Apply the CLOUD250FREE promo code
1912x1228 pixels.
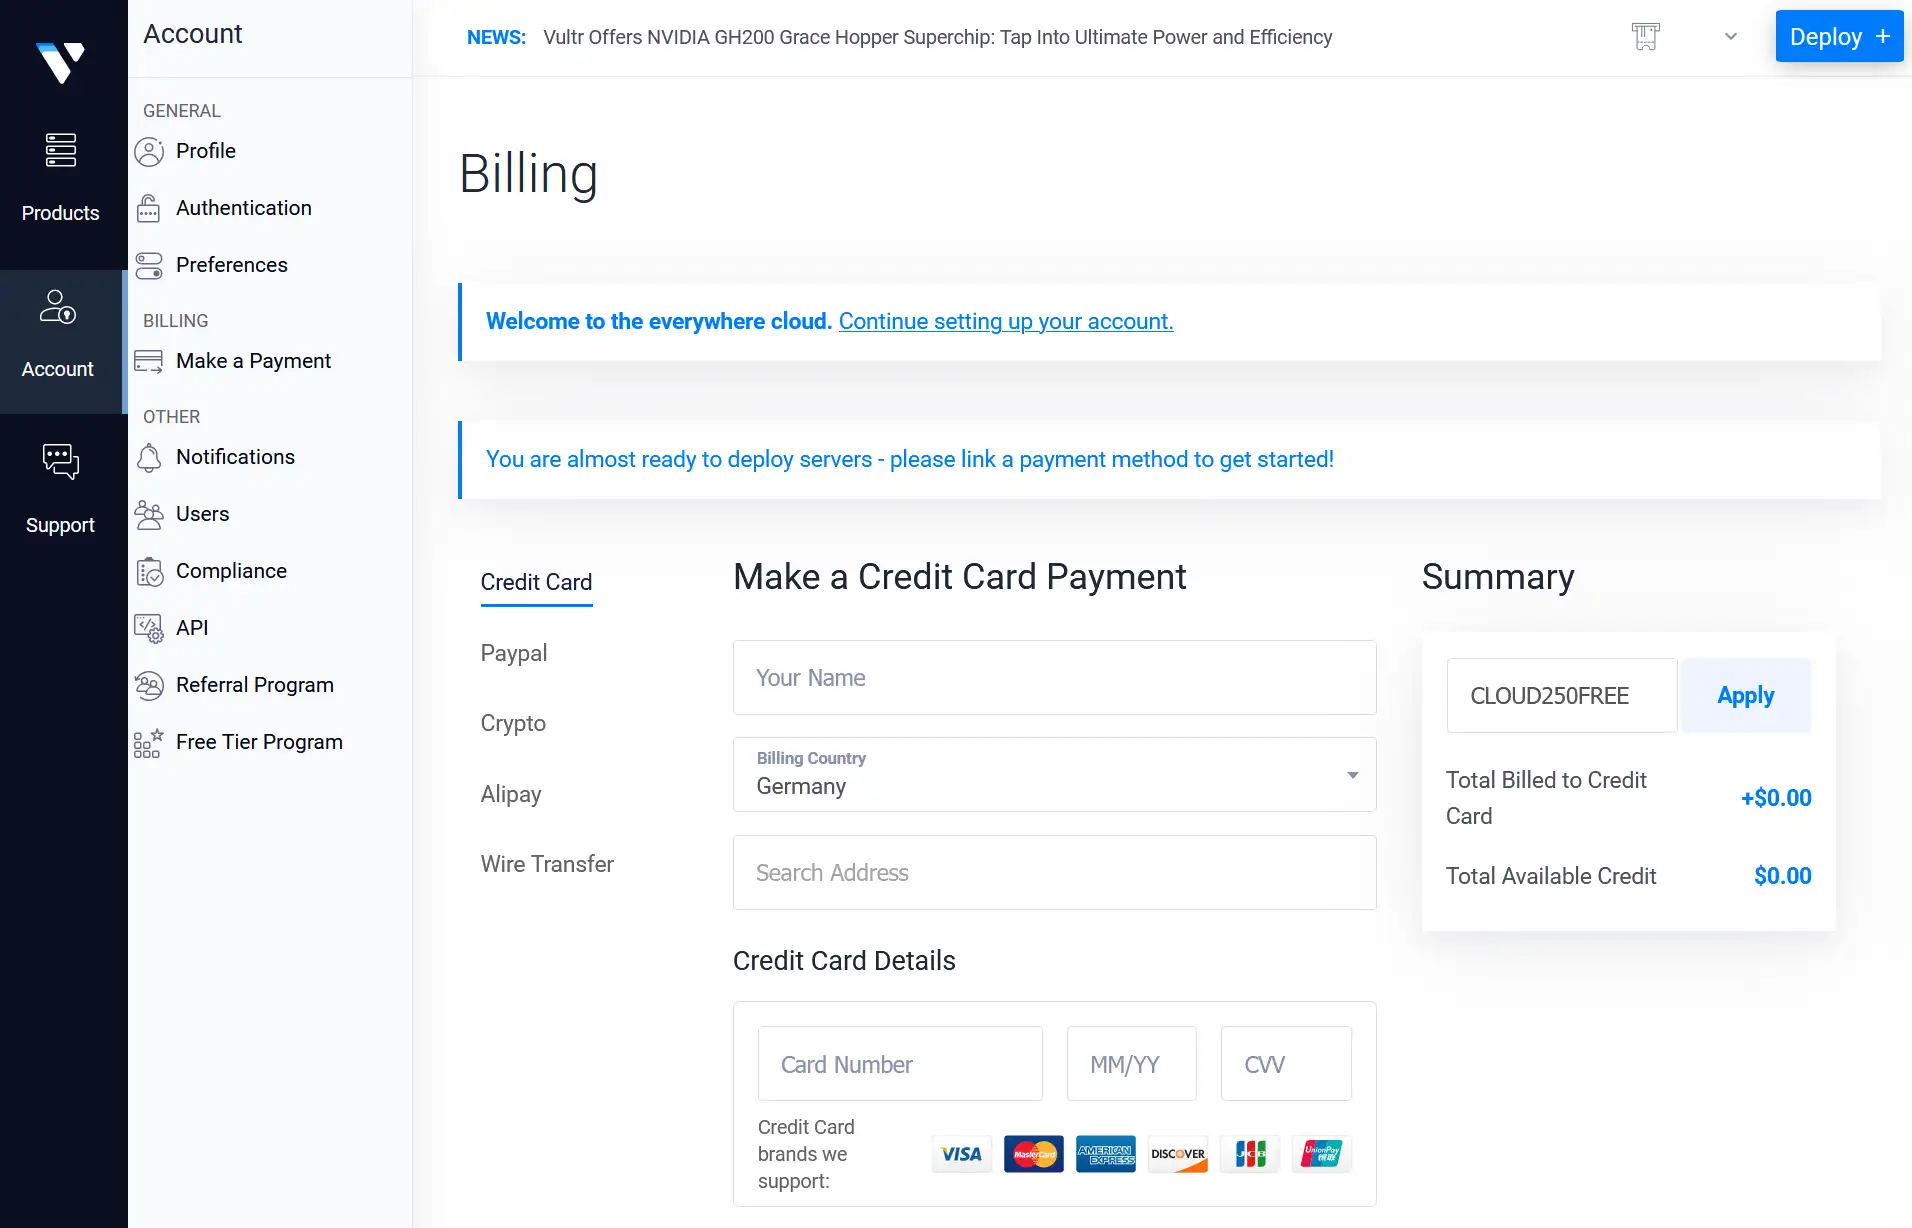[1745, 695]
